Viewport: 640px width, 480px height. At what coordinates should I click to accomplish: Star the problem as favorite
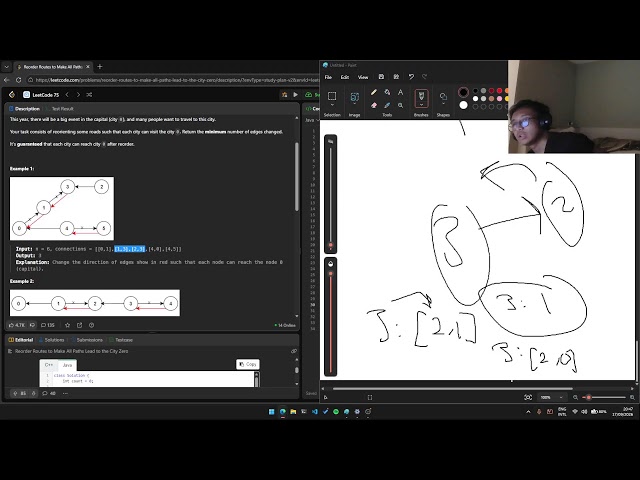67,325
